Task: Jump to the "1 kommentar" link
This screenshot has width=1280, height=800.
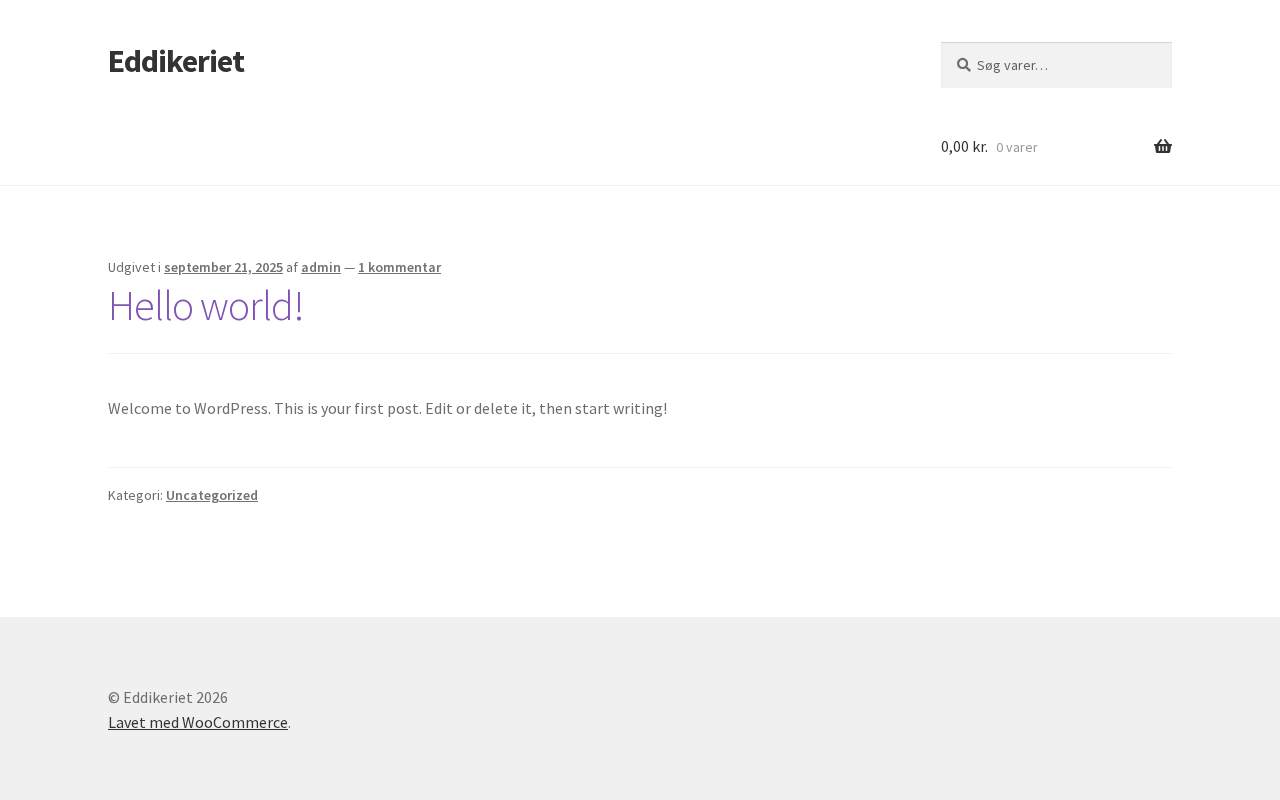Action: point(399,267)
